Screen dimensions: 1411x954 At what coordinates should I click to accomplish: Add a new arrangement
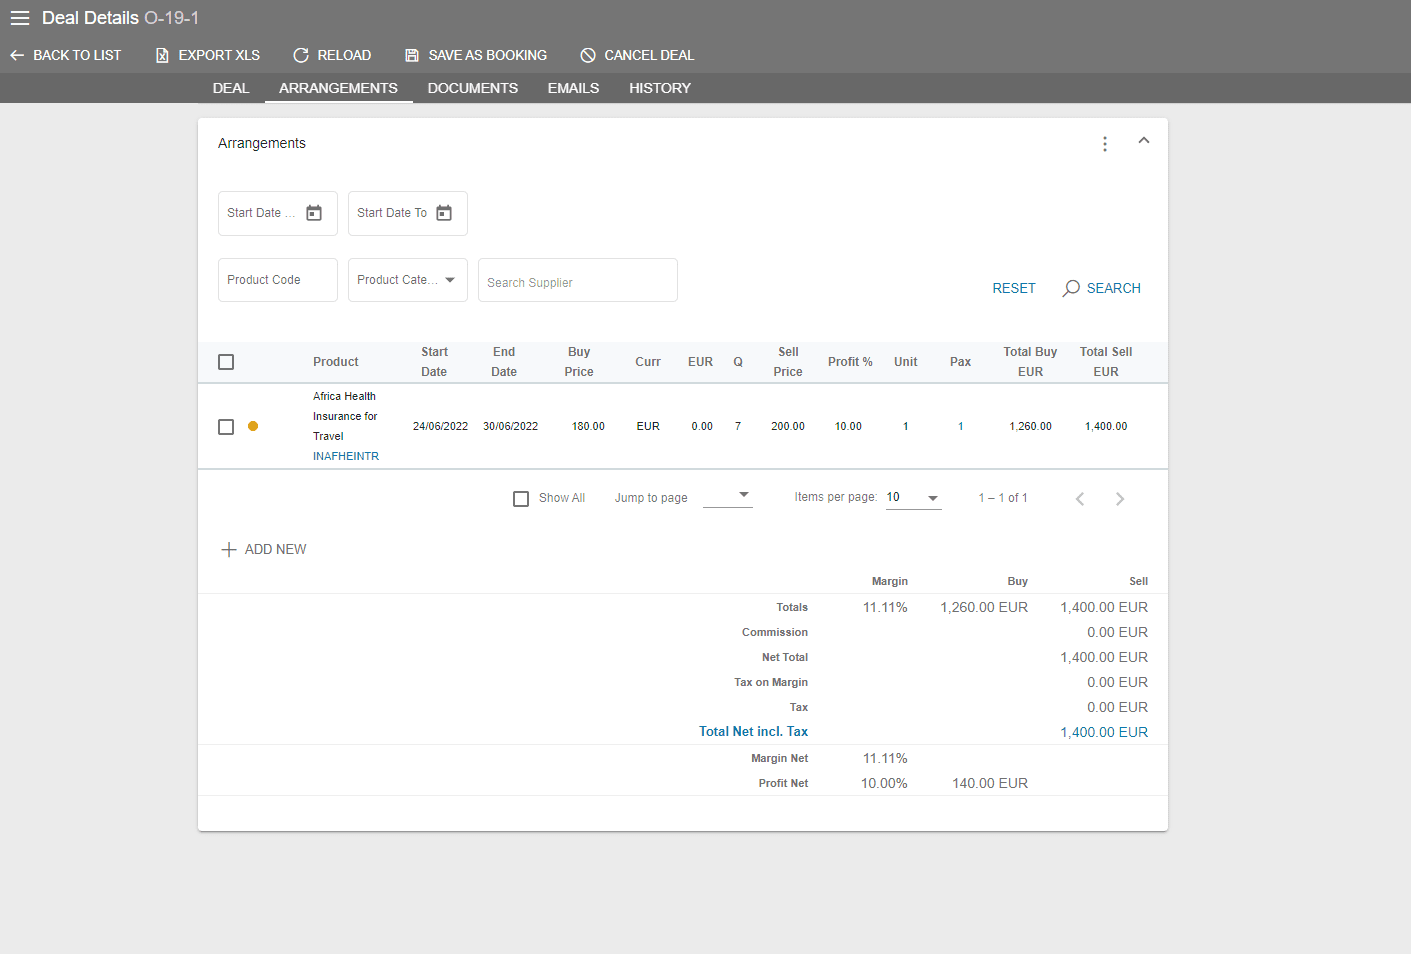click(x=264, y=549)
